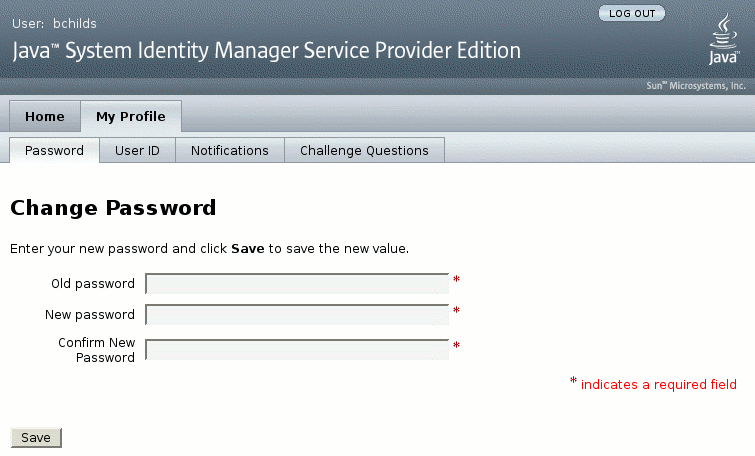755x456 pixels.
Task: Focus the Old password field
Action: click(297, 284)
